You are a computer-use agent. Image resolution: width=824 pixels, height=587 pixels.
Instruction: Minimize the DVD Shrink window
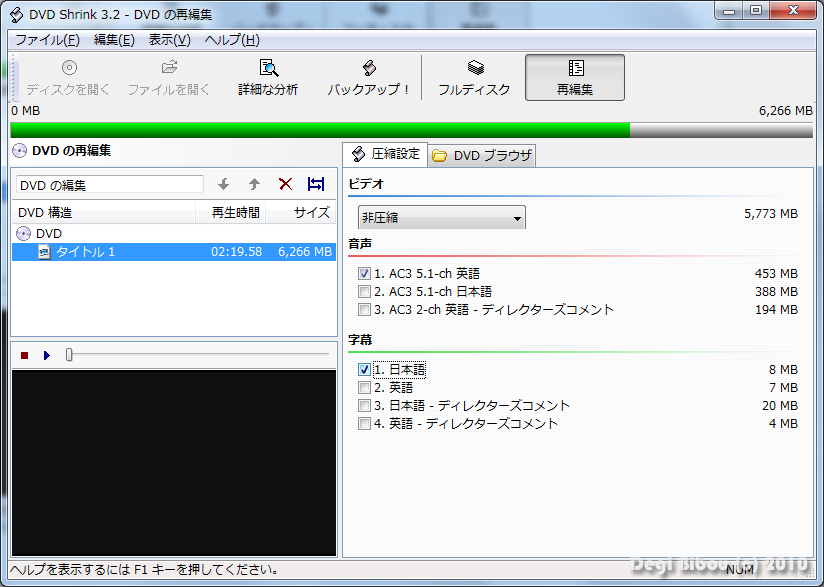tap(729, 11)
